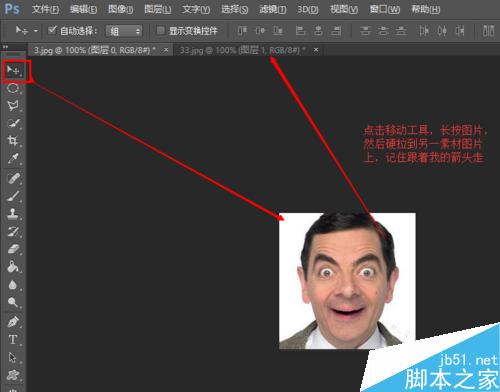Click Align Bottom Edges icon
Viewport: 500px width, 392px height.
(x=278, y=31)
